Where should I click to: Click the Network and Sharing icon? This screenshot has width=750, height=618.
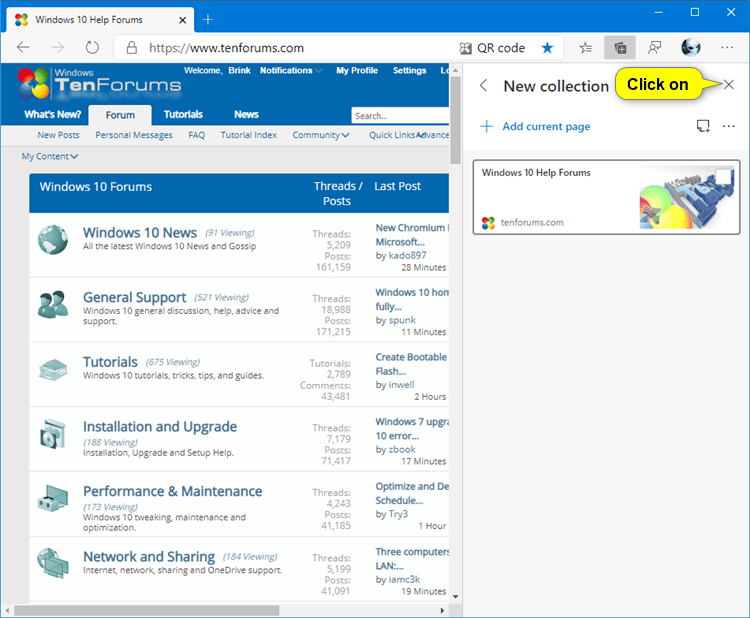(53, 563)
